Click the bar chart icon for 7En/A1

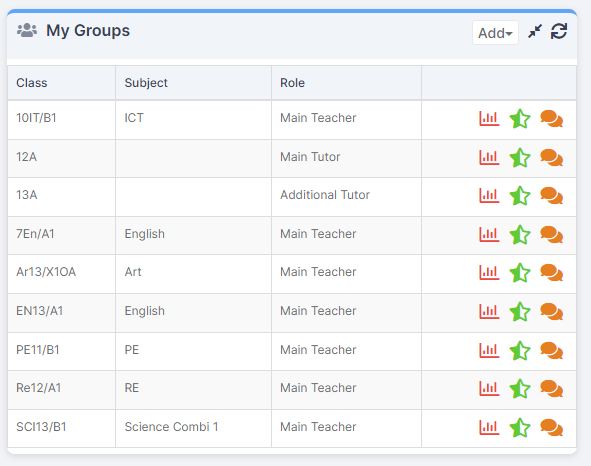click(489, 235)
